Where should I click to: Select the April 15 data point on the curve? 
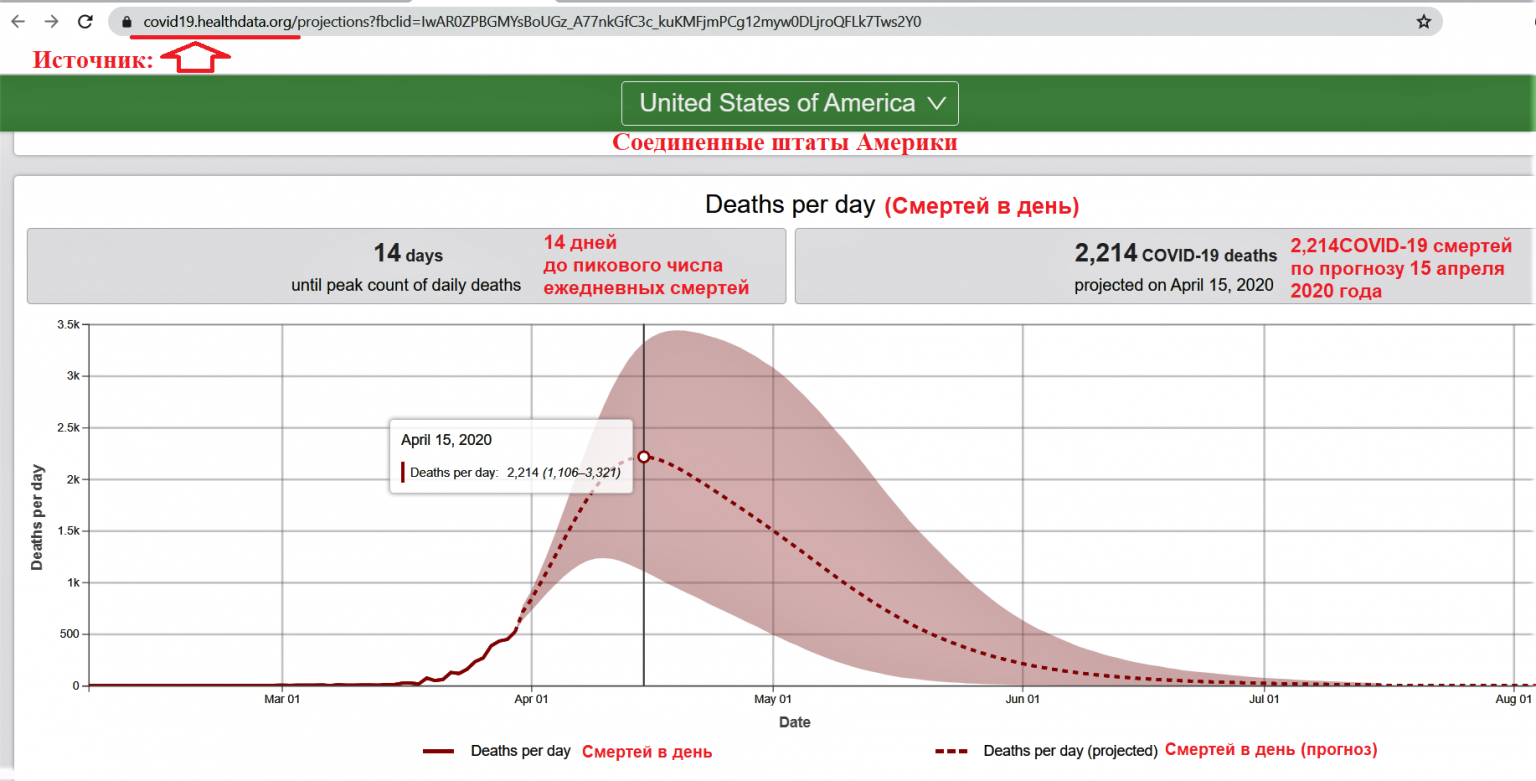644,456
